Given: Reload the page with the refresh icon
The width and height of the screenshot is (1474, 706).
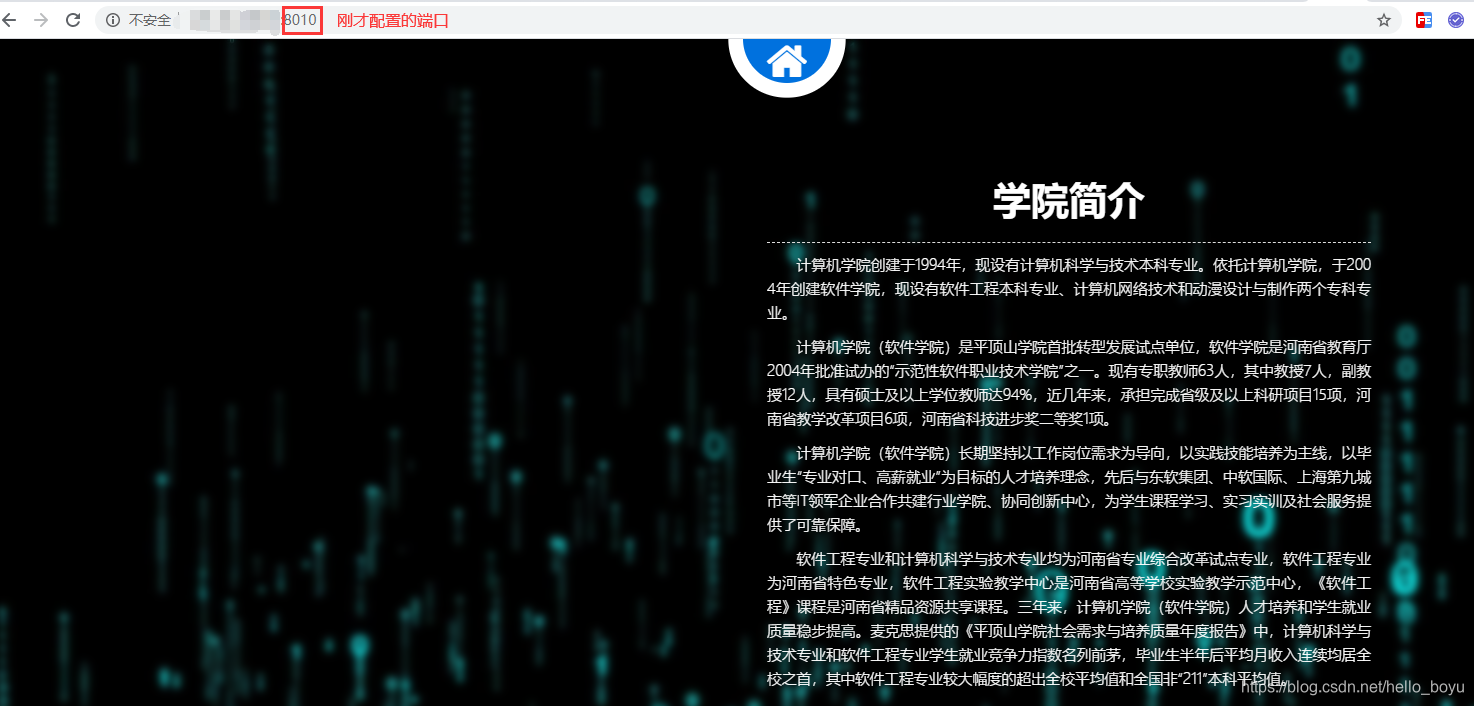Looking at the screenshot, I should click(x=73, y=20).
